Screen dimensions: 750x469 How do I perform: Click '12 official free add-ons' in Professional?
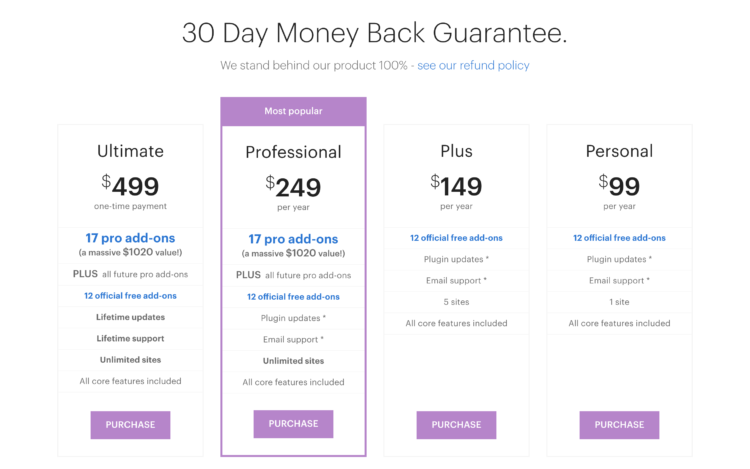293,297
